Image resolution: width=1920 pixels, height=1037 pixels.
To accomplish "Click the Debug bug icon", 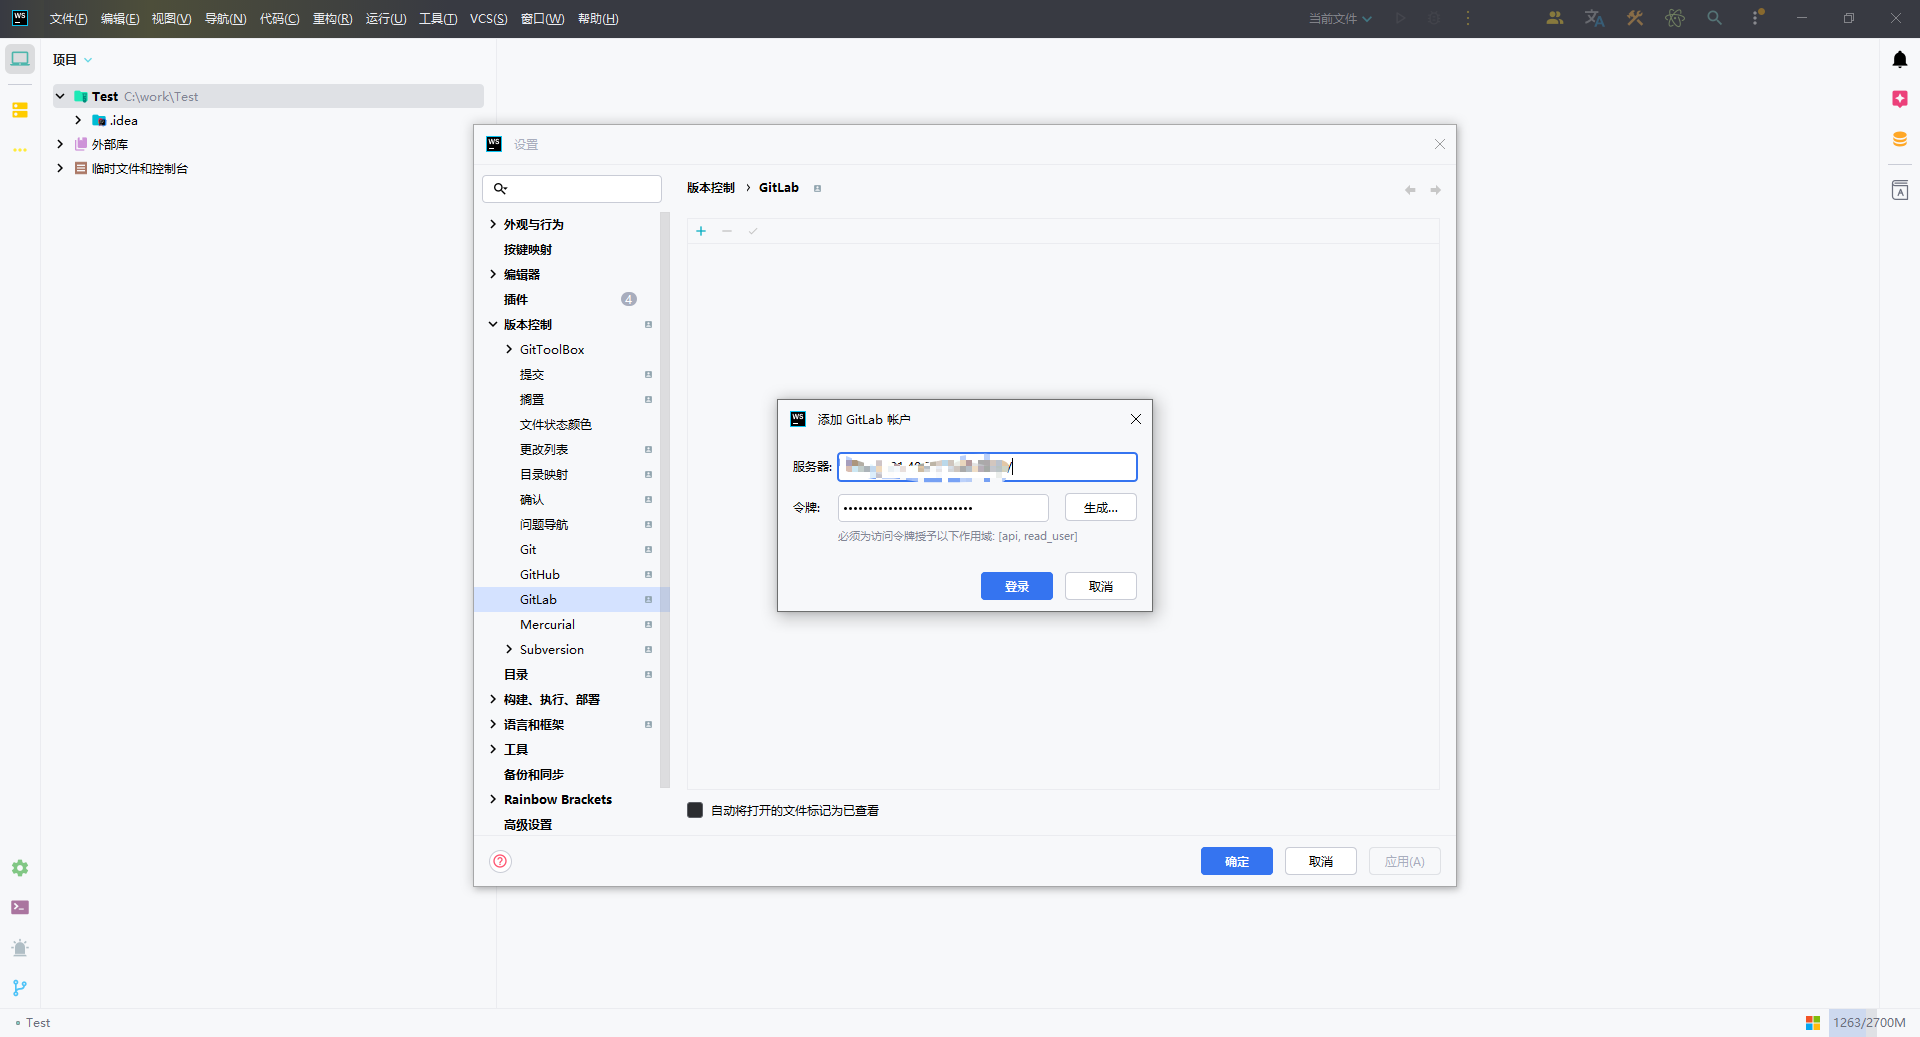I will [x=1434, y=18].
